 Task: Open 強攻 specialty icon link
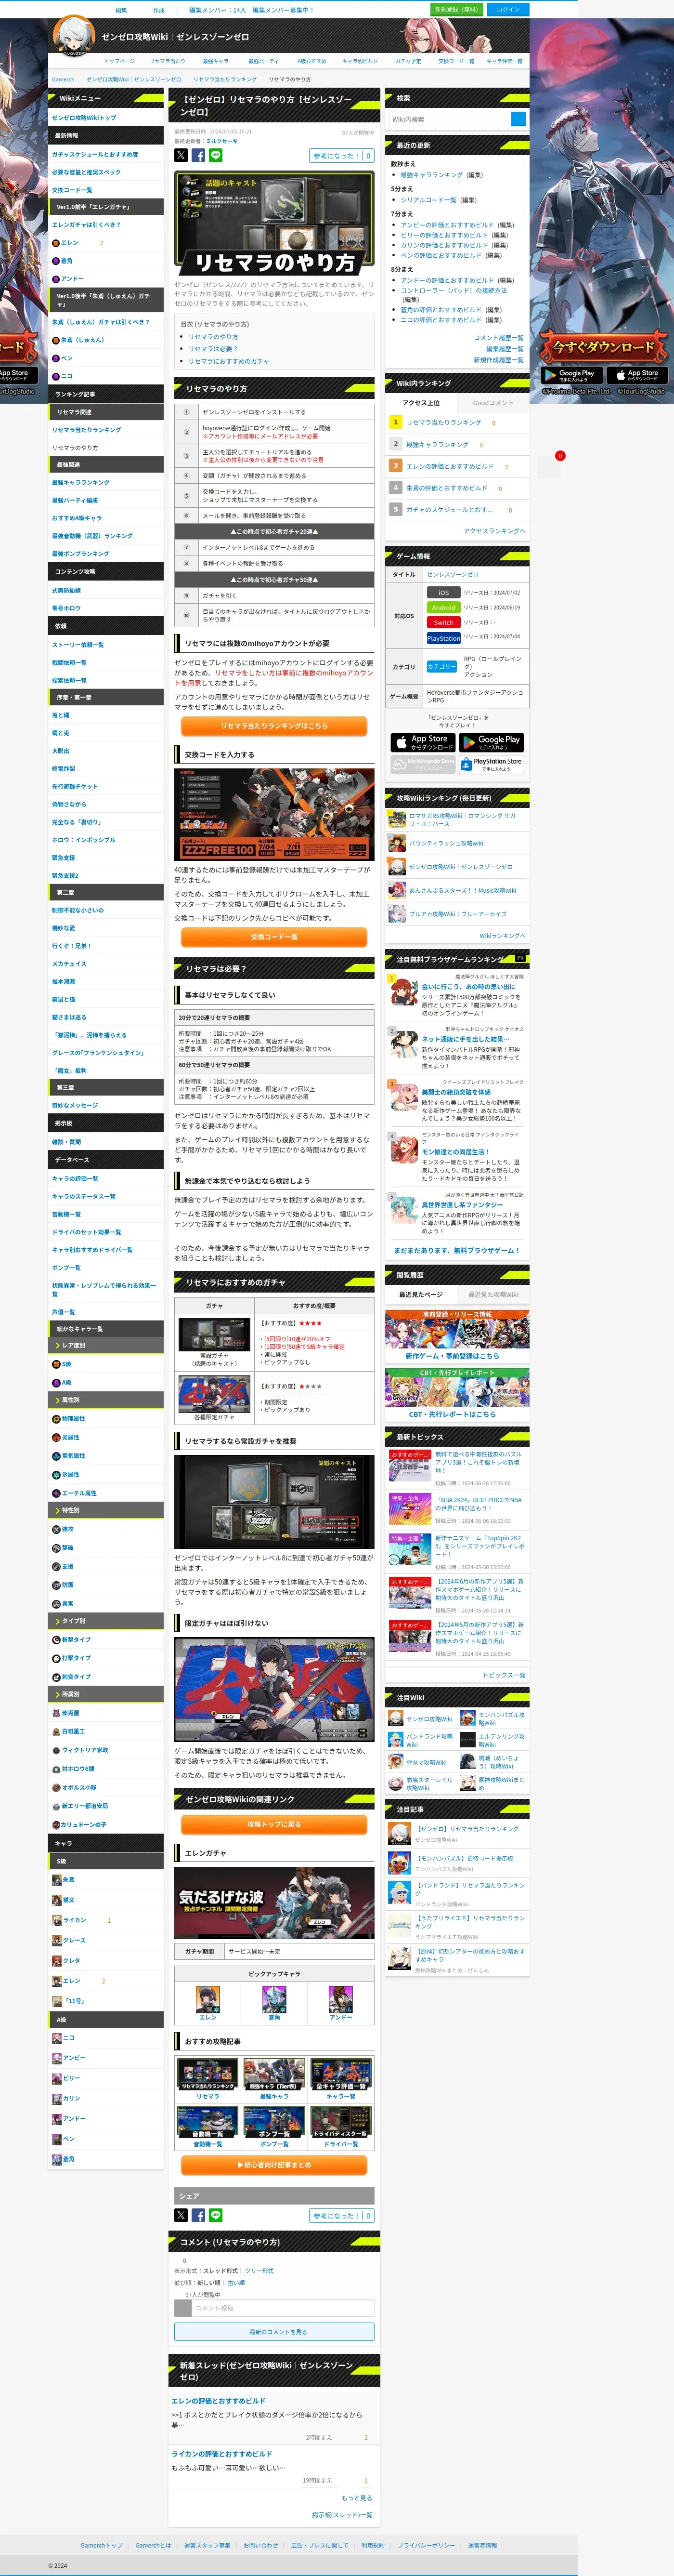(56, 1529)
